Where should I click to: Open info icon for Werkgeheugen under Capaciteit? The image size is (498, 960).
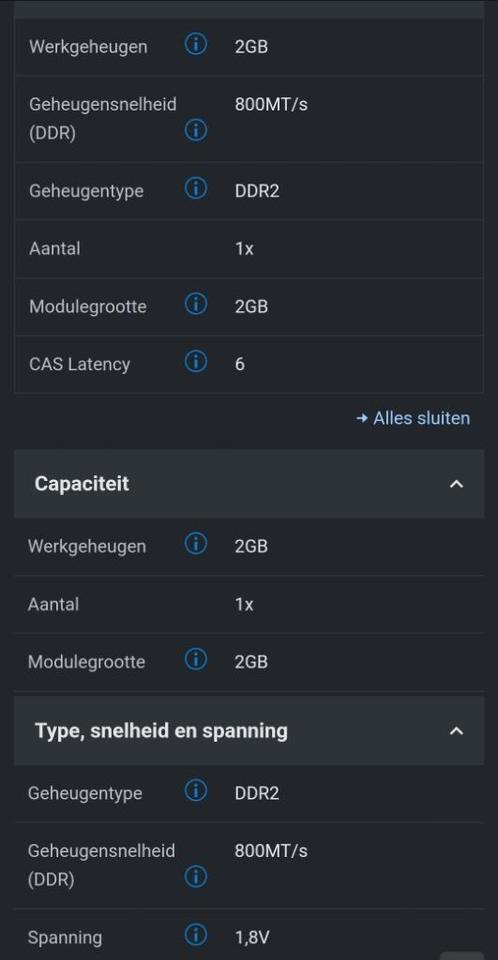(195, 544)
